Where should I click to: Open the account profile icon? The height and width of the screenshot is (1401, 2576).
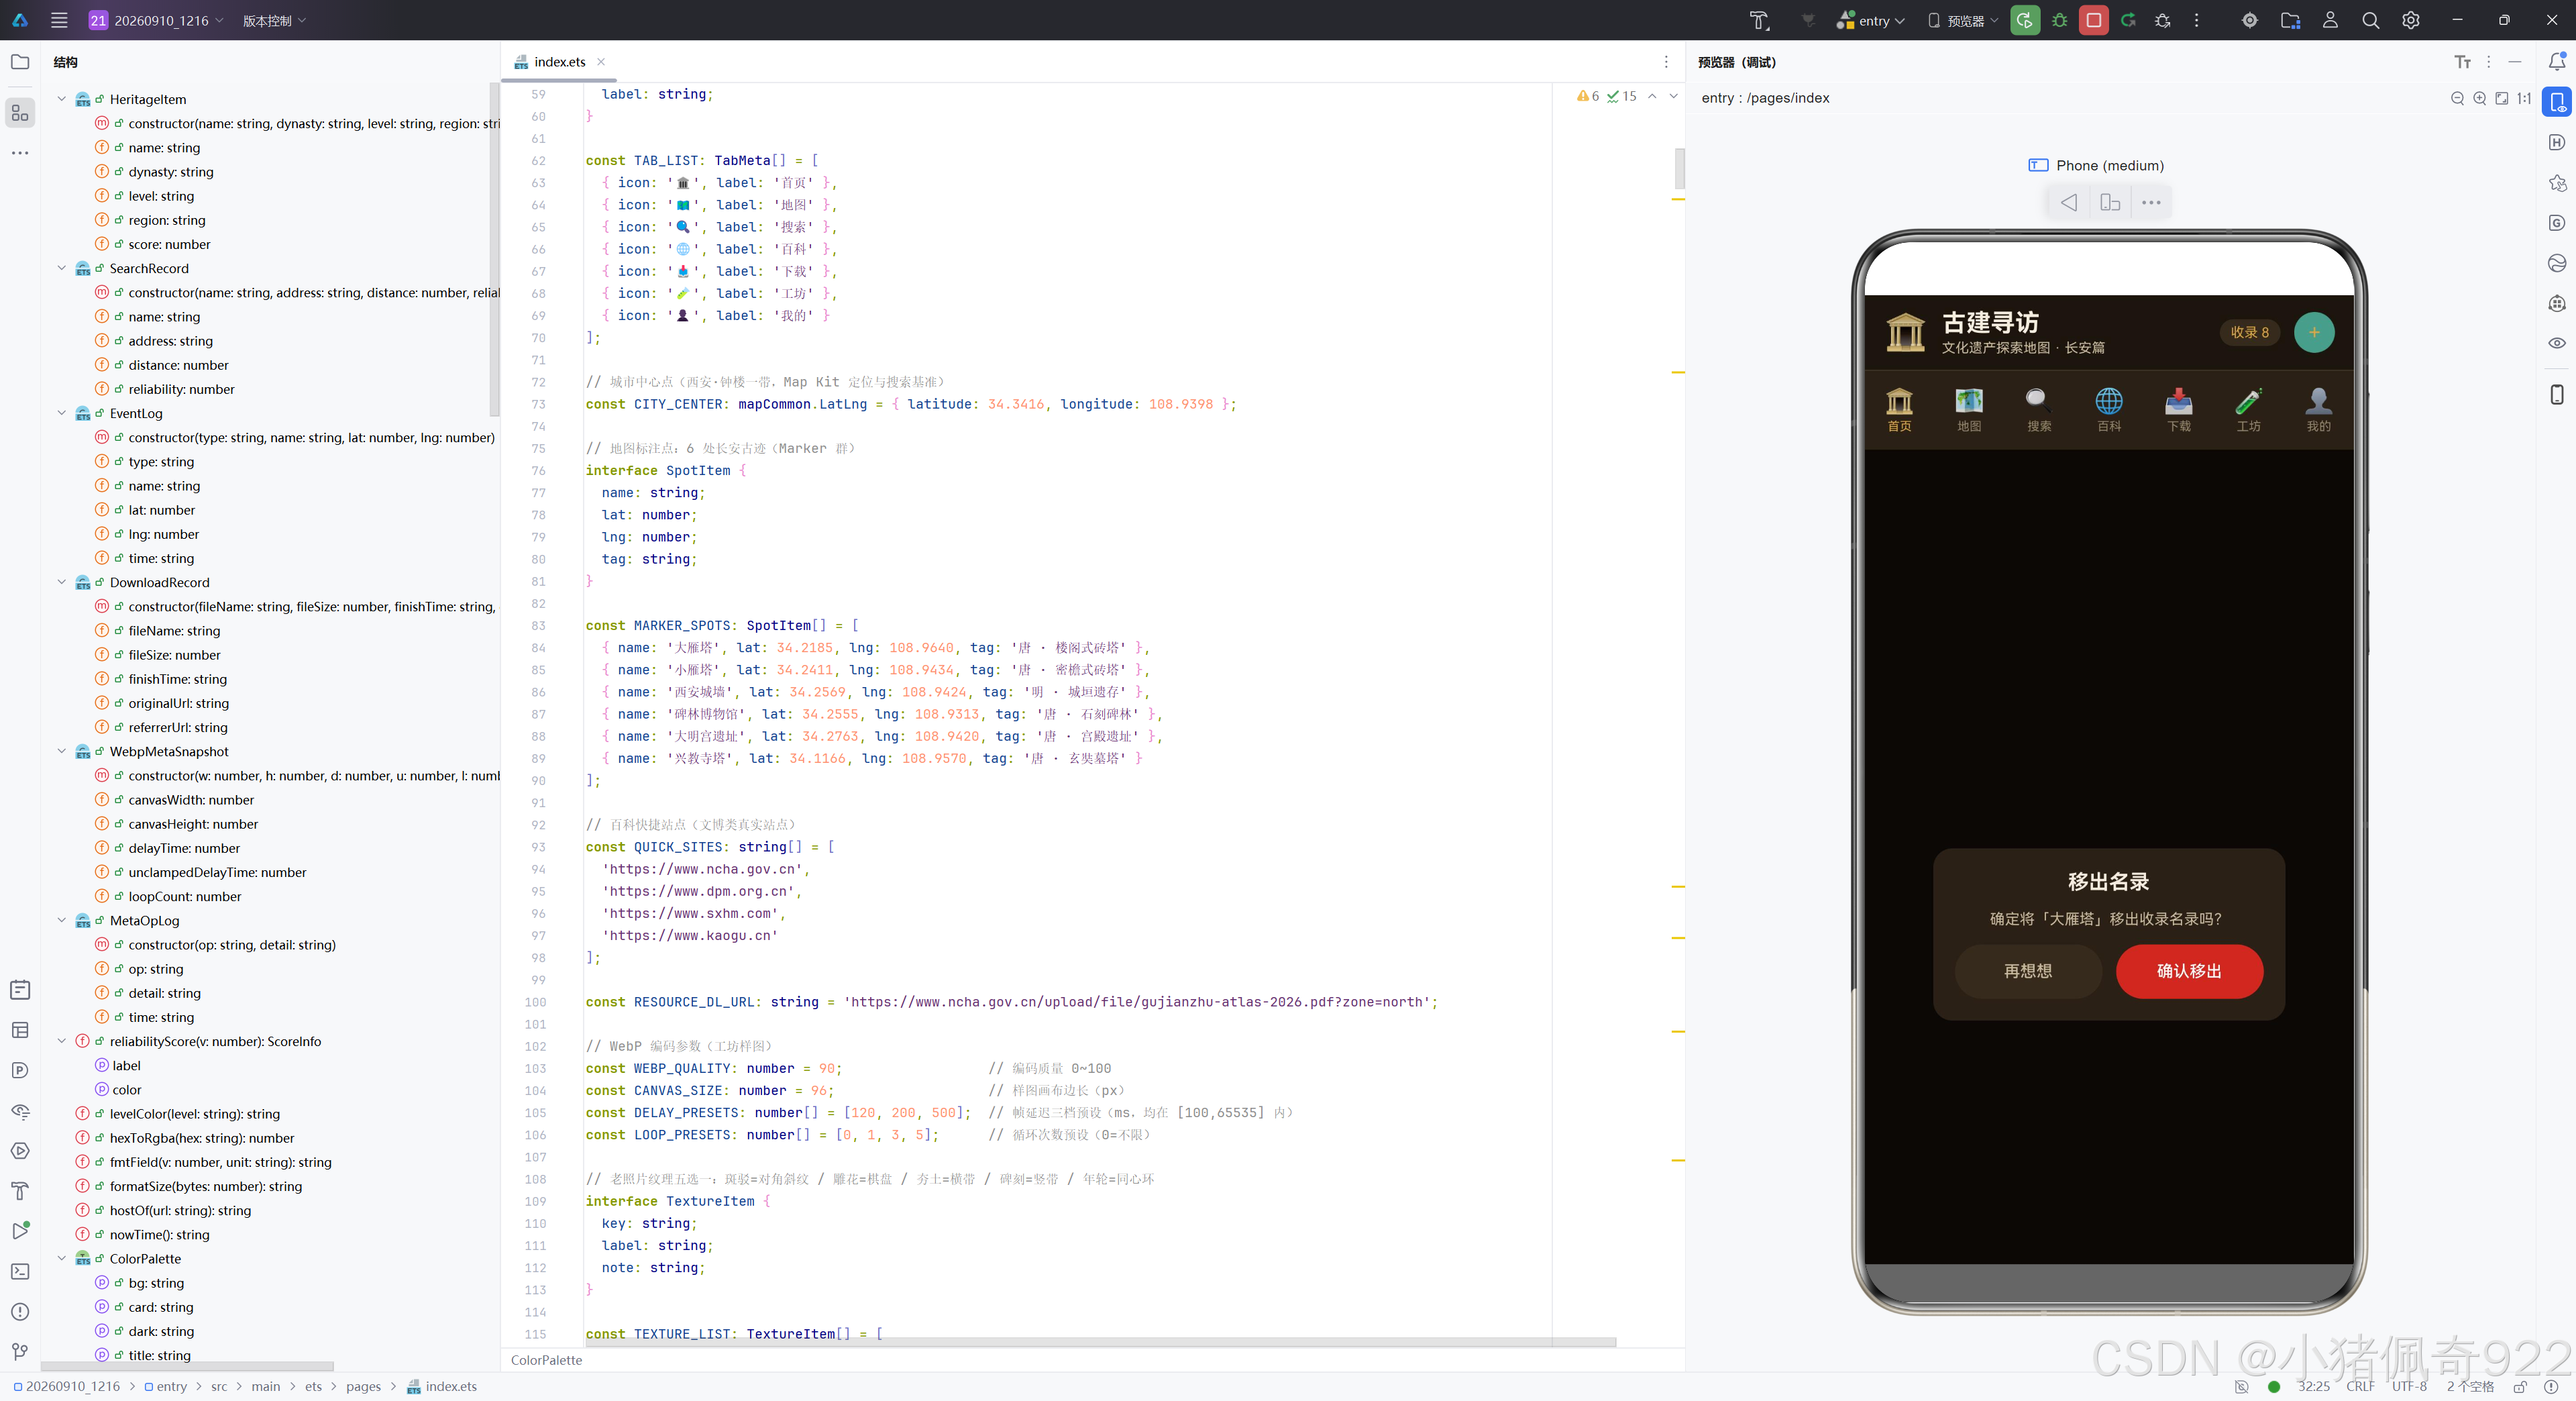[x=2330, y=20]
